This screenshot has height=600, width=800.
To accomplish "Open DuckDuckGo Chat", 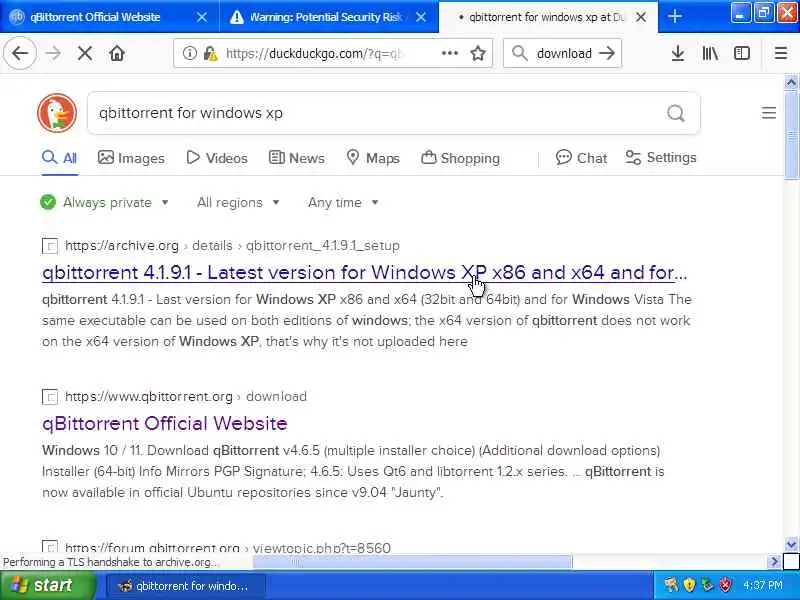I will tap(582, 158).
